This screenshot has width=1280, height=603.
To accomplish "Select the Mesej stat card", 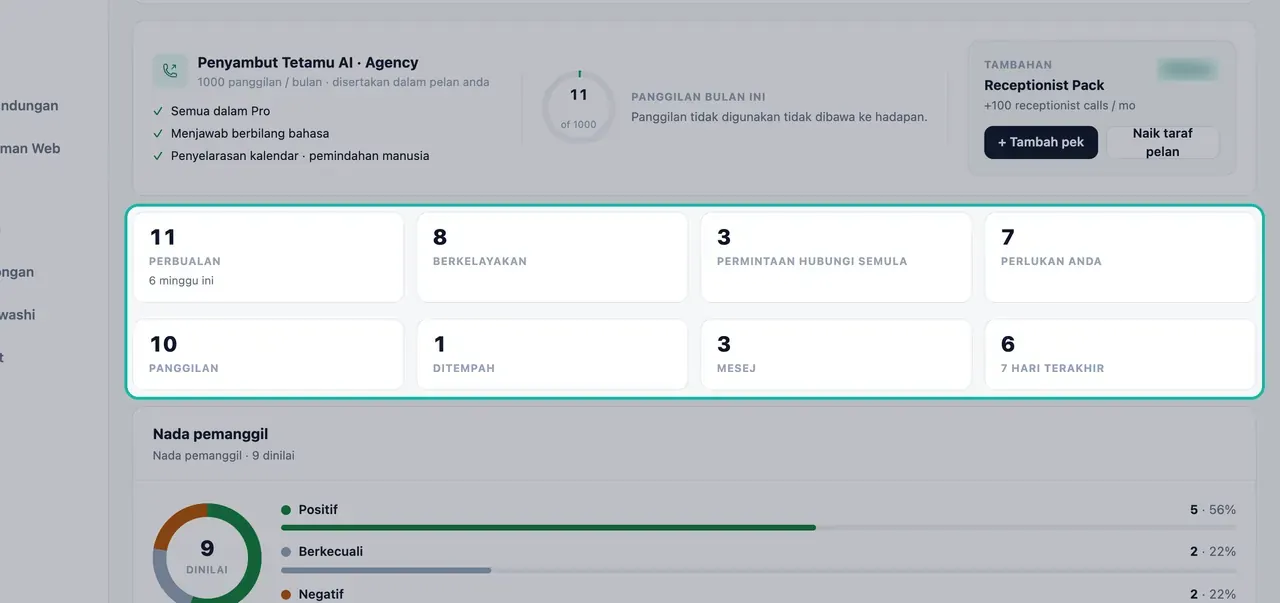I will coord(836,354).
